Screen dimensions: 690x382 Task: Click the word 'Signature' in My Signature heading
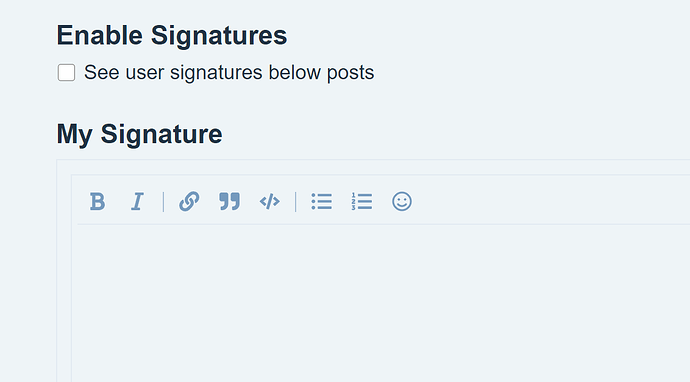click(161, 134)
